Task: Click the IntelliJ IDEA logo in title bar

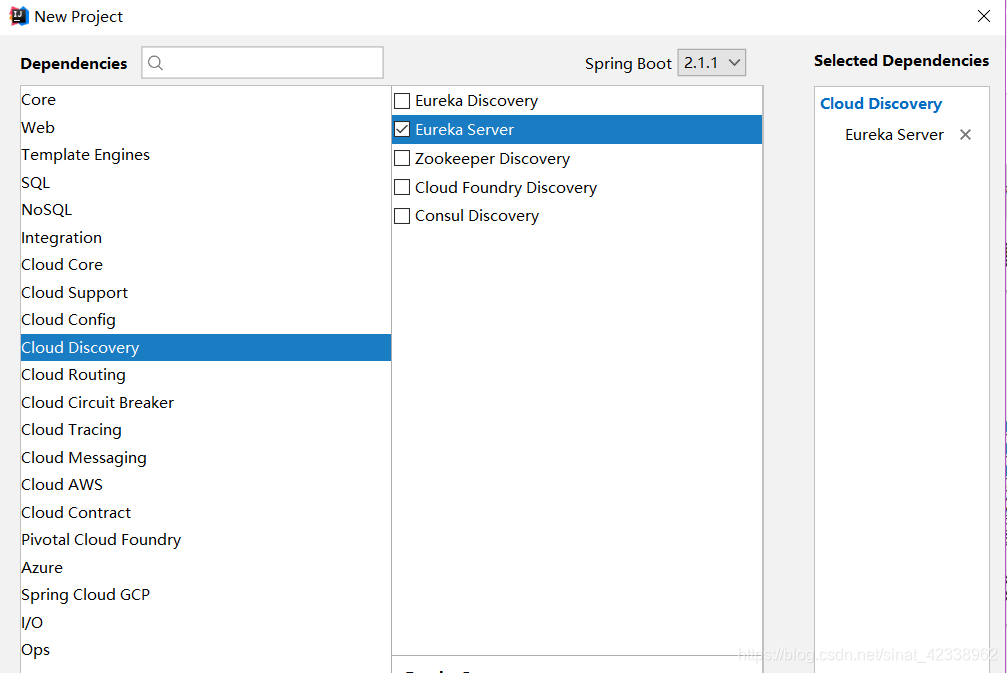Action: [x=19, y=16]
